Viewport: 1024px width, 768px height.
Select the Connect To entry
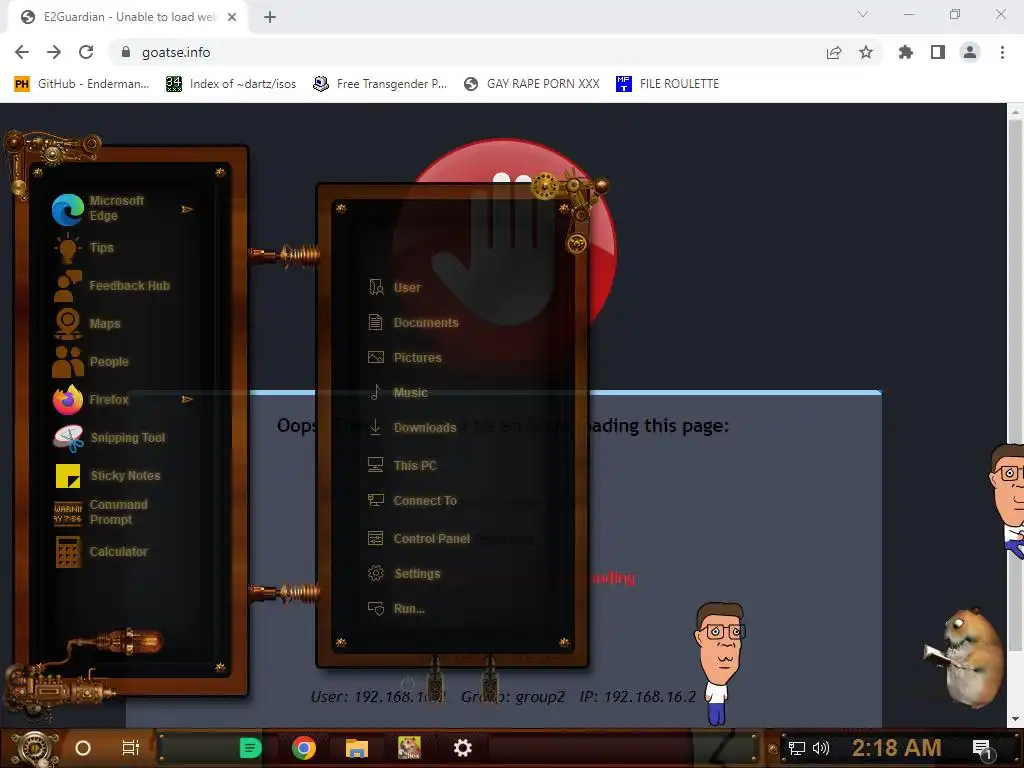(412, 500)
